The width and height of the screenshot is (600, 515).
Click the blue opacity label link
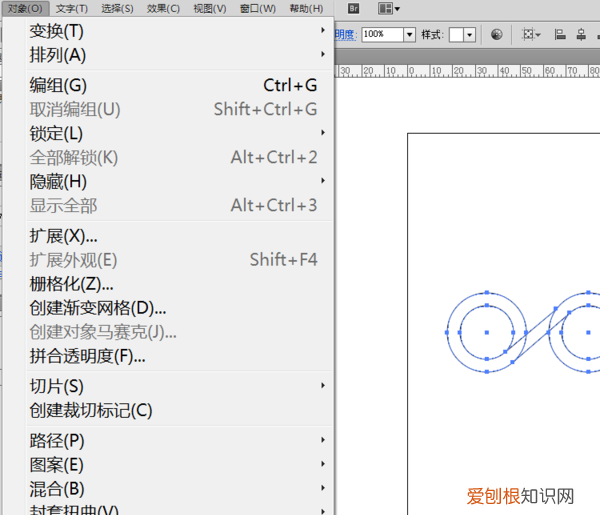coord(344,34)
